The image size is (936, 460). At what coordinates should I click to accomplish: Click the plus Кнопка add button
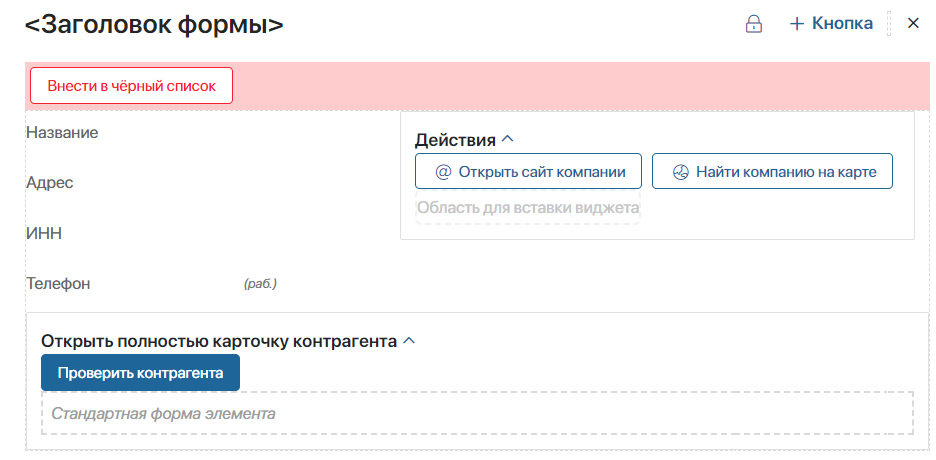pyautogui.click(x=831, y=23)
